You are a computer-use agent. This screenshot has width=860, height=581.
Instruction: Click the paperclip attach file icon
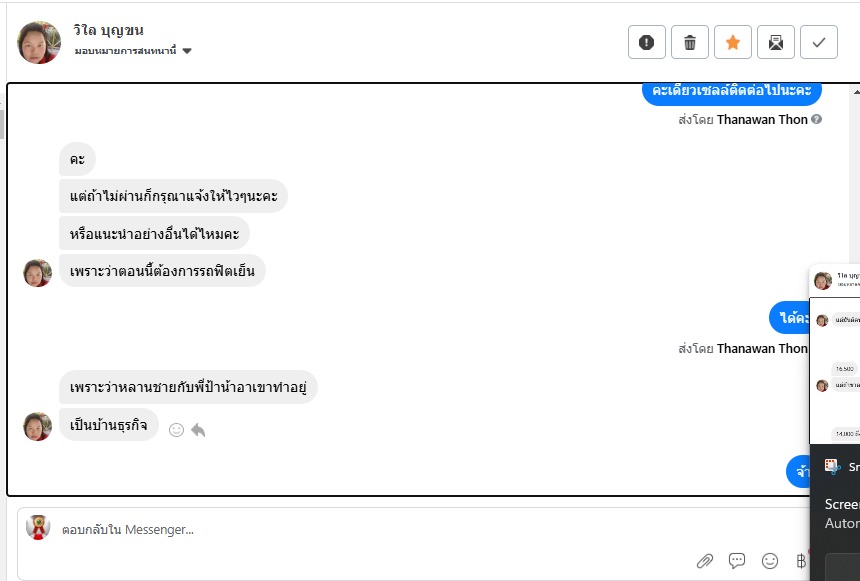click(705, 561)
